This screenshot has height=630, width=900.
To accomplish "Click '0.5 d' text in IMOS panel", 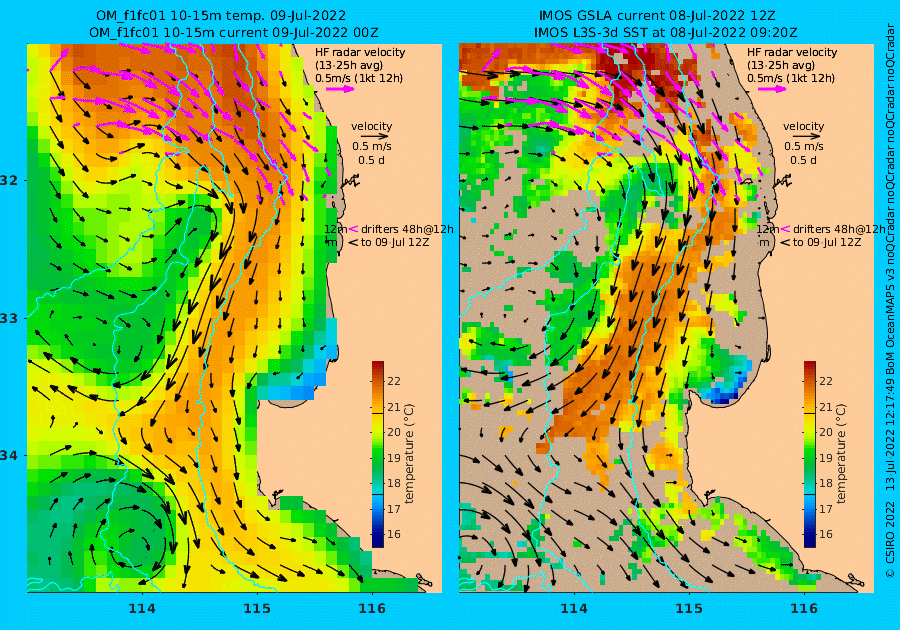I will [803, 160].
